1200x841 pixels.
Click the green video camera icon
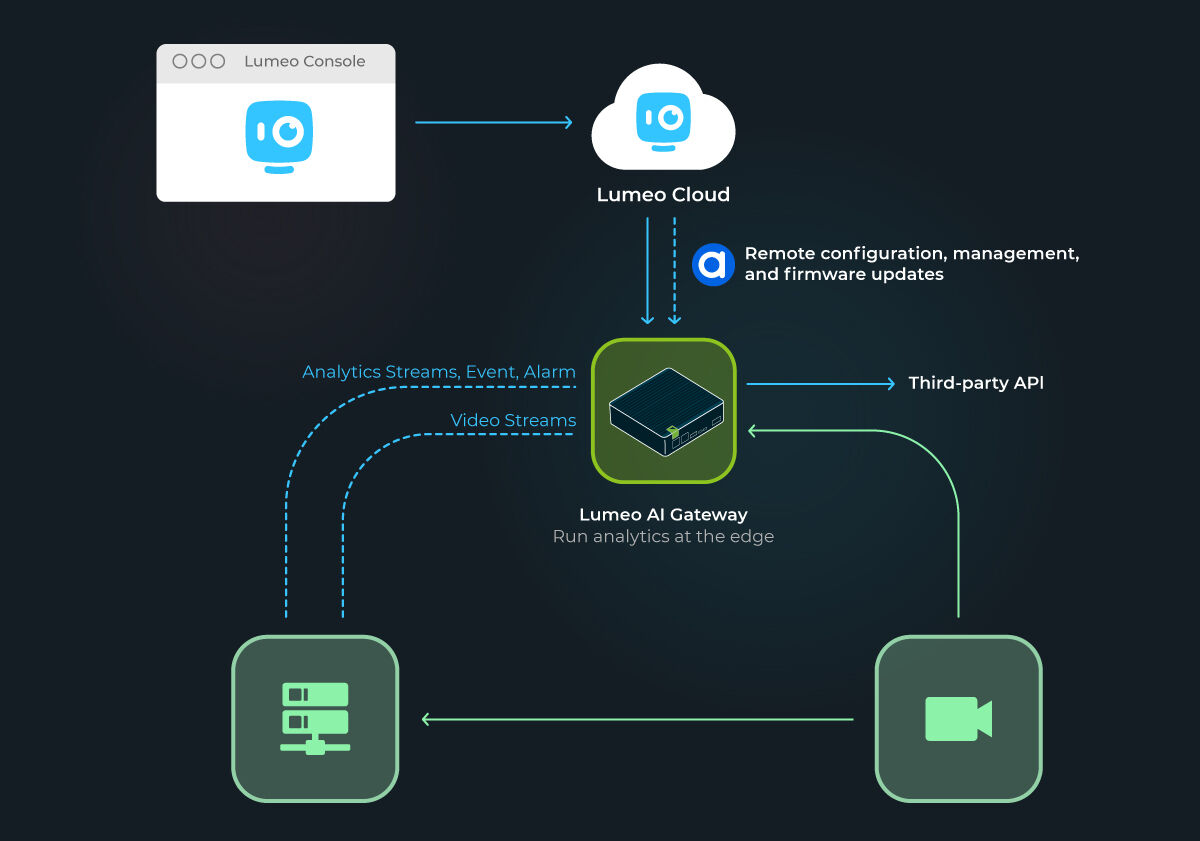pyautogui.click(x=958, y=719)
